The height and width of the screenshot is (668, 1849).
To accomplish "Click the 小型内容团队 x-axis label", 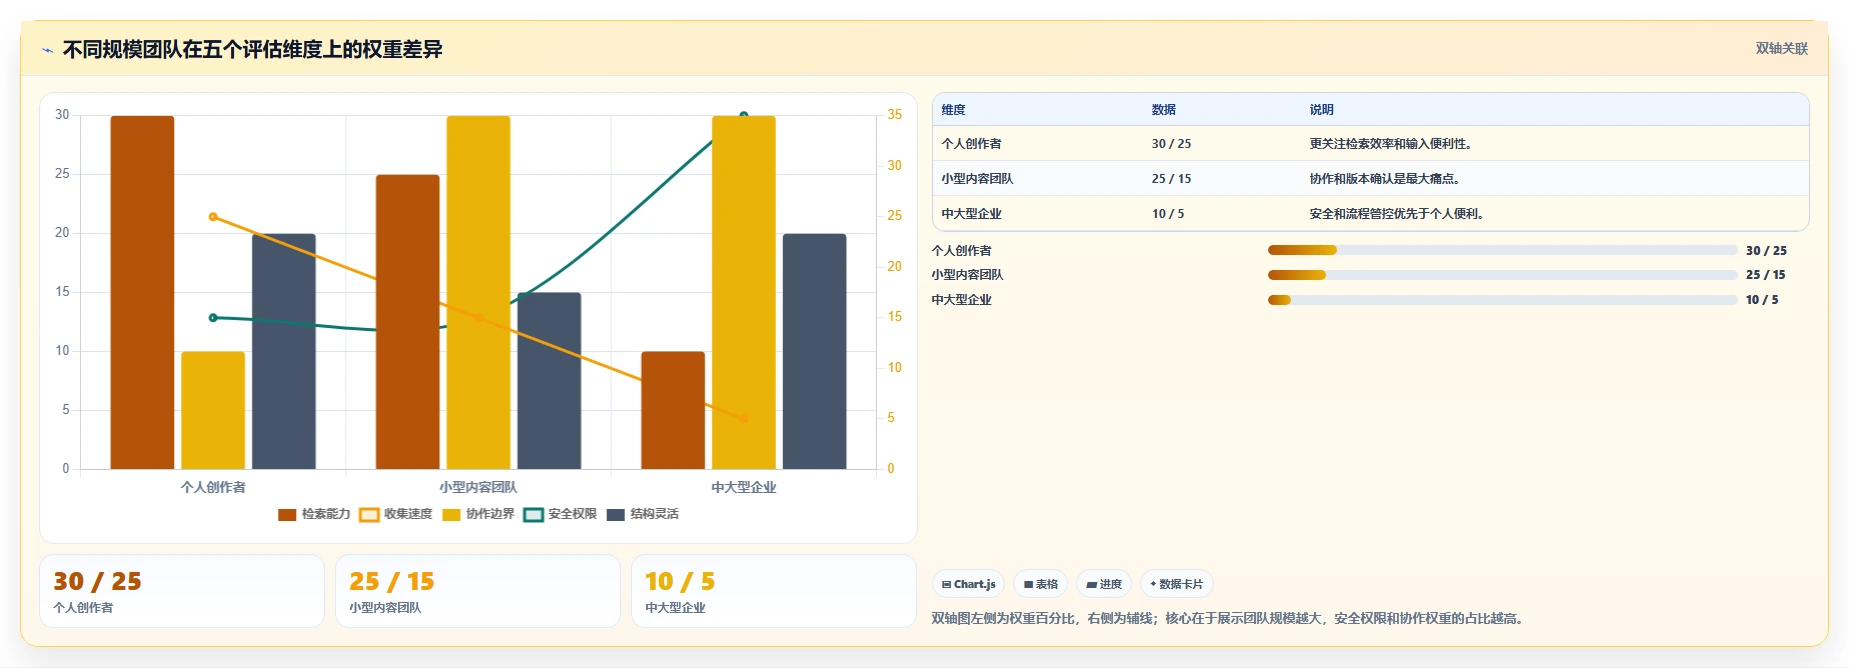I will coord(478,488).
